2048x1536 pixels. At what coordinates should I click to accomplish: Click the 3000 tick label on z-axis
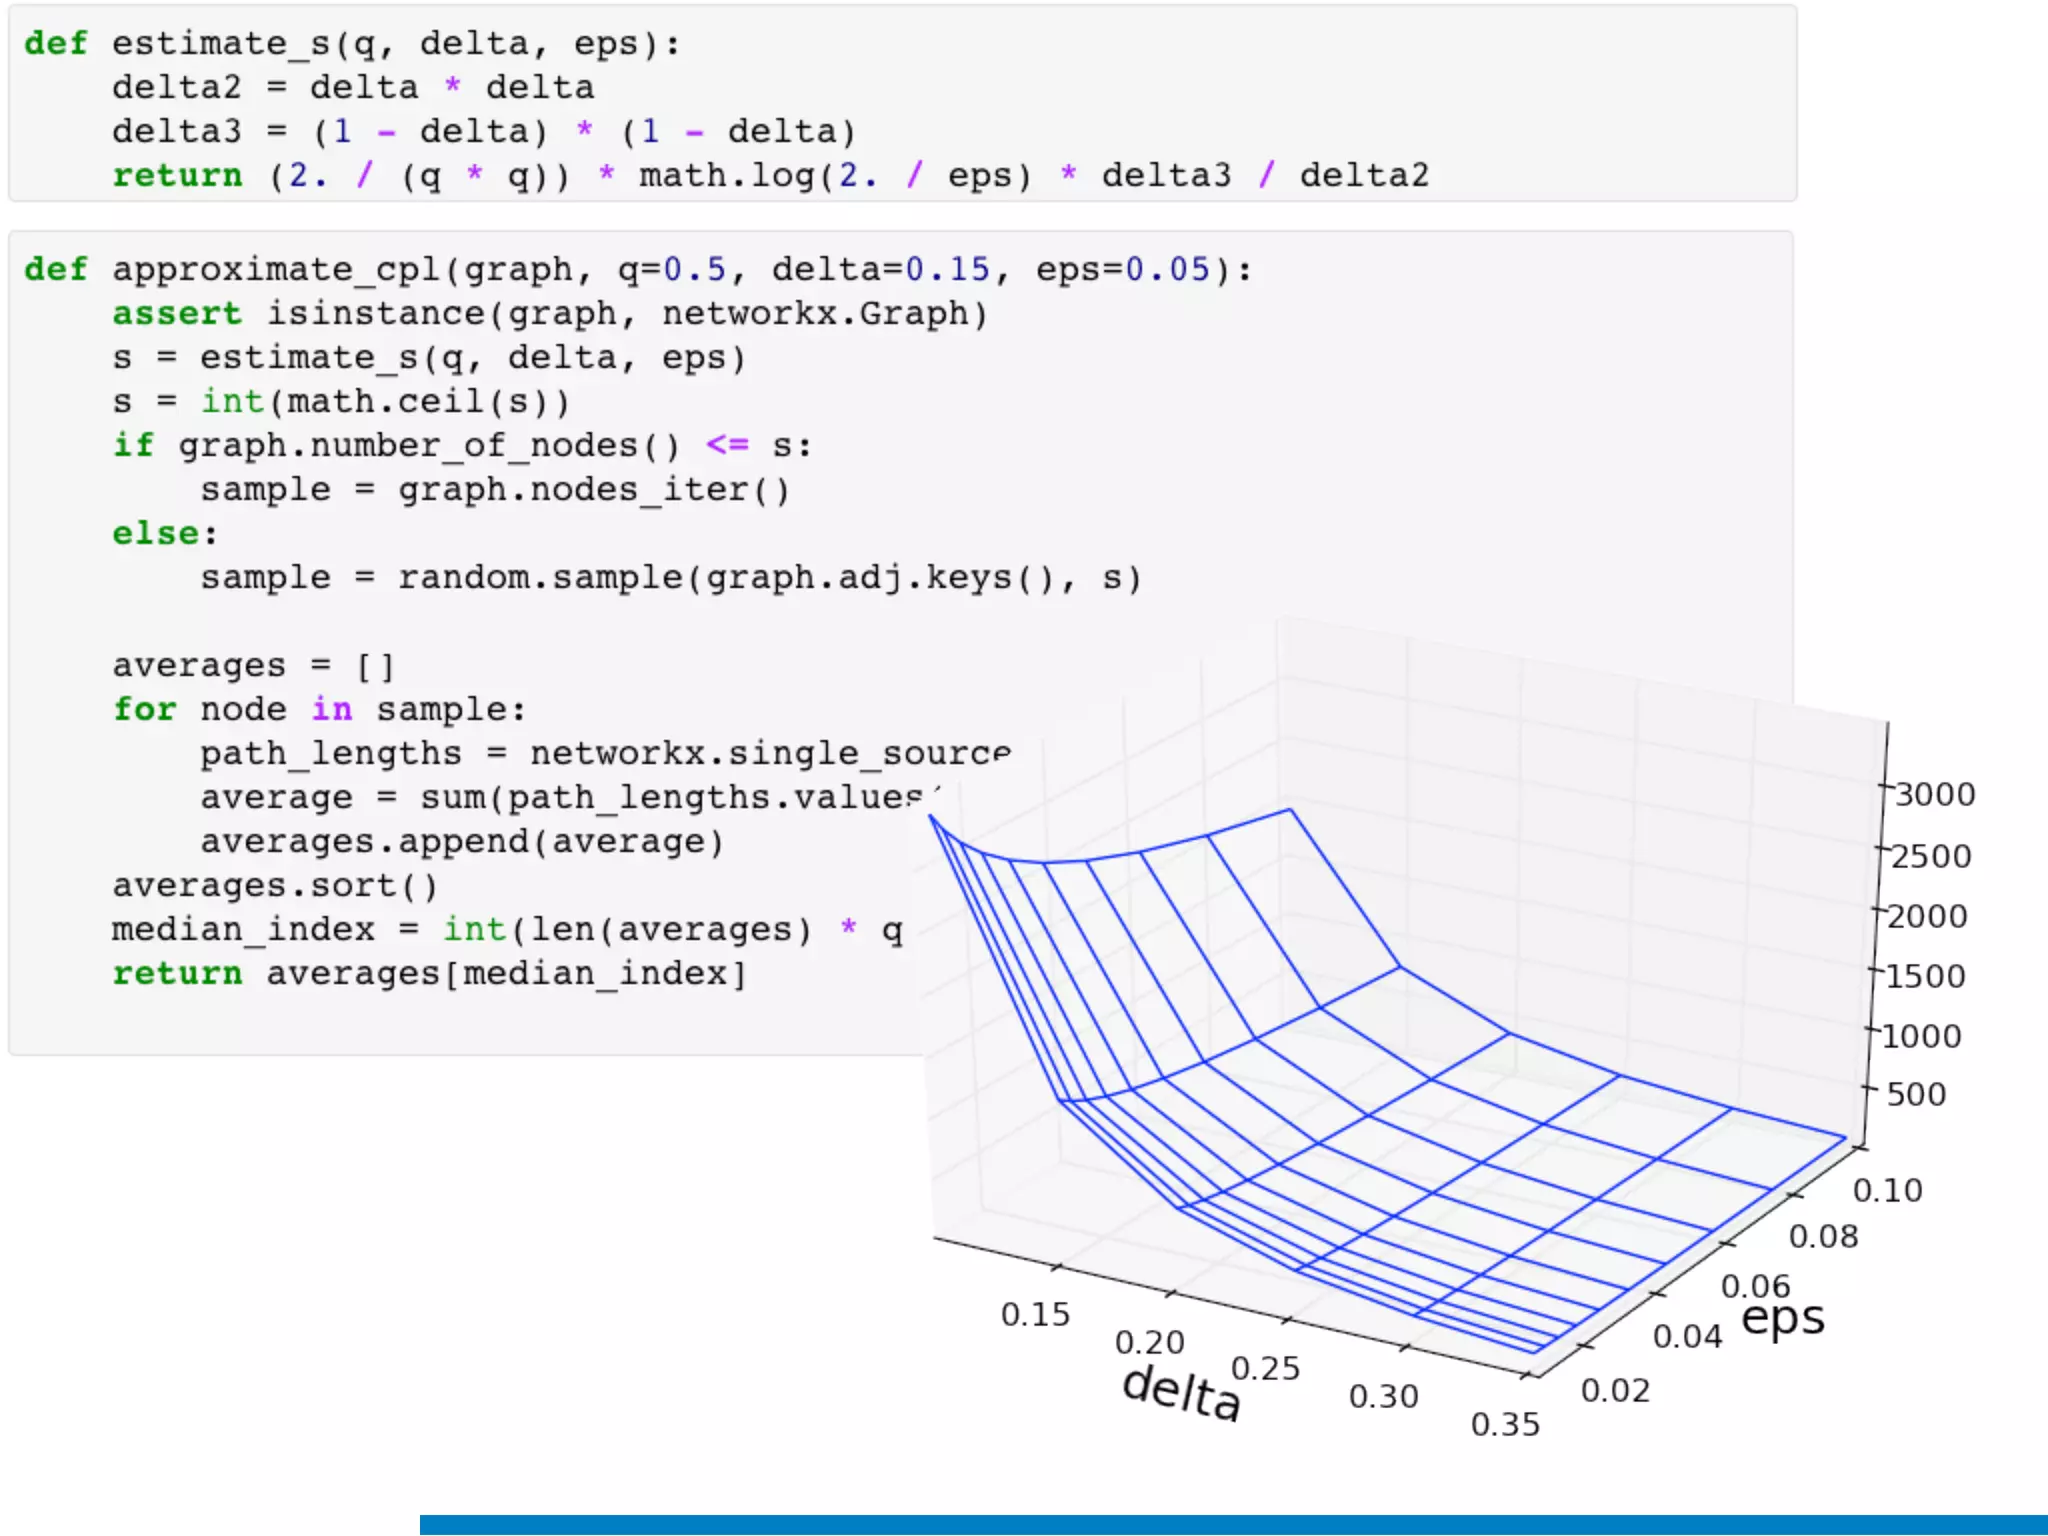pos(1935,795)
